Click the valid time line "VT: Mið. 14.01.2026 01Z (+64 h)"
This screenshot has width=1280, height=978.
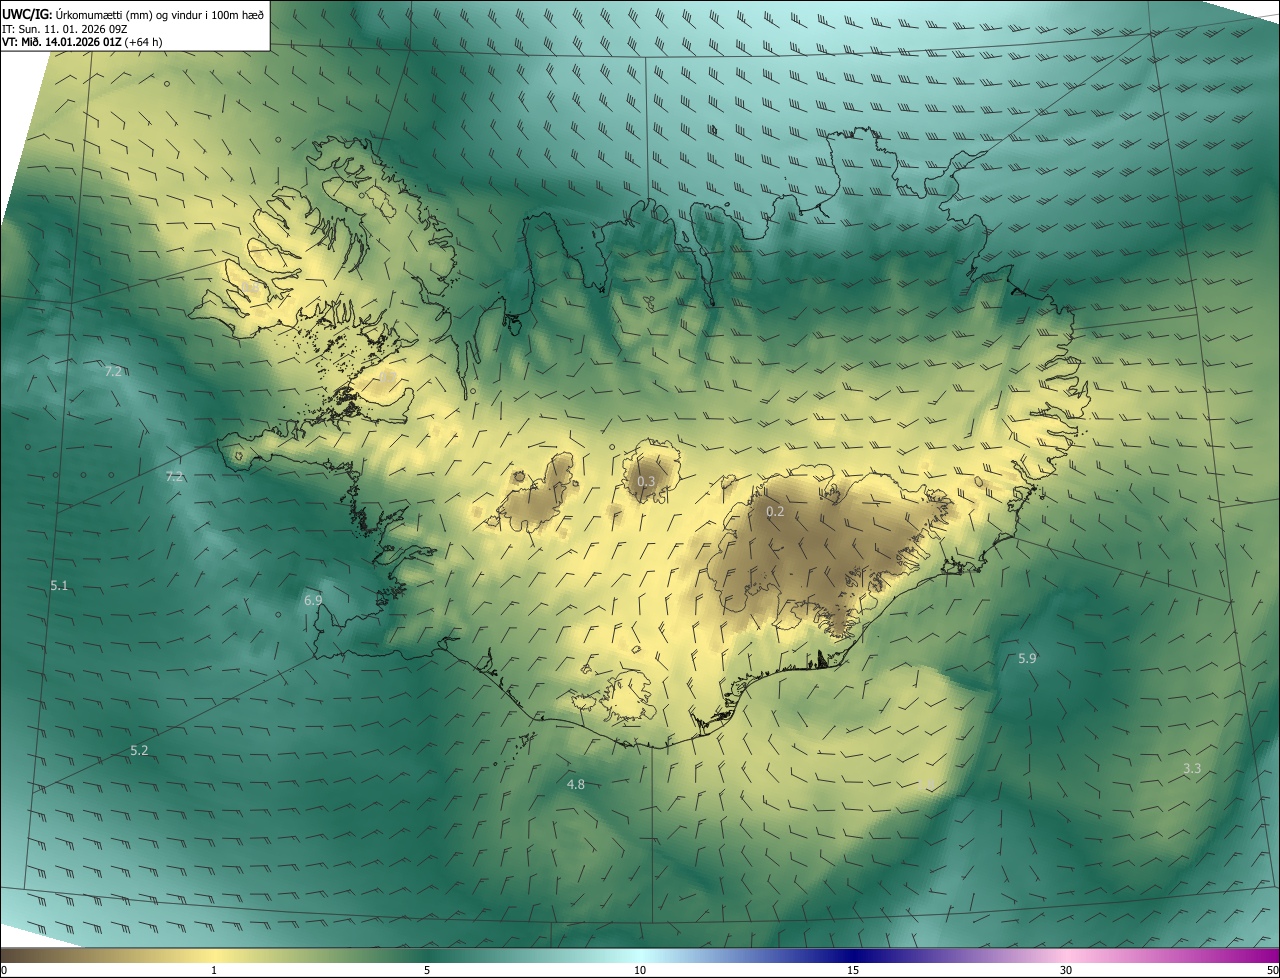tap(82, 42)
